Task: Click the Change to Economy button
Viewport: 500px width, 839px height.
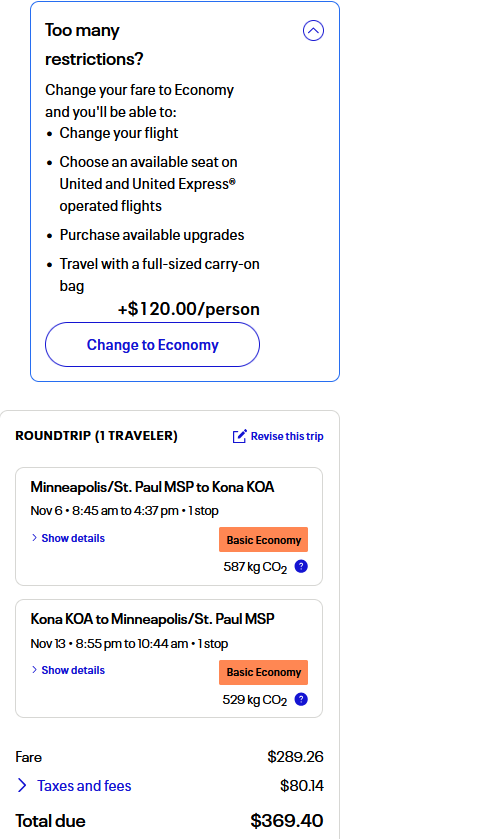Action: coord(153,345)
